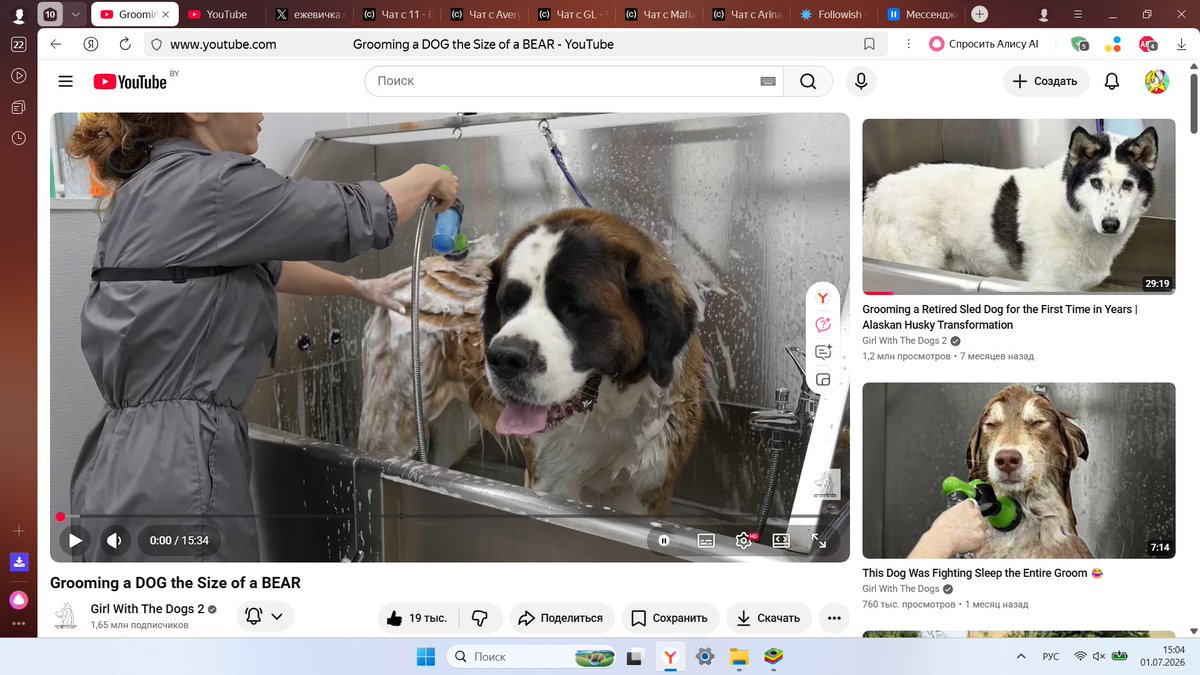Reload the page
1200x675 pixels.
125,44
